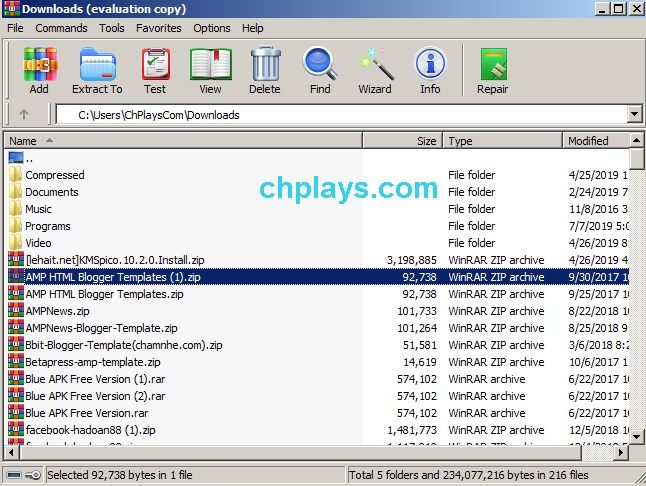
Task: Select AMP HTML Blogger Templates (1).zip row
Action: pos(318,277)
